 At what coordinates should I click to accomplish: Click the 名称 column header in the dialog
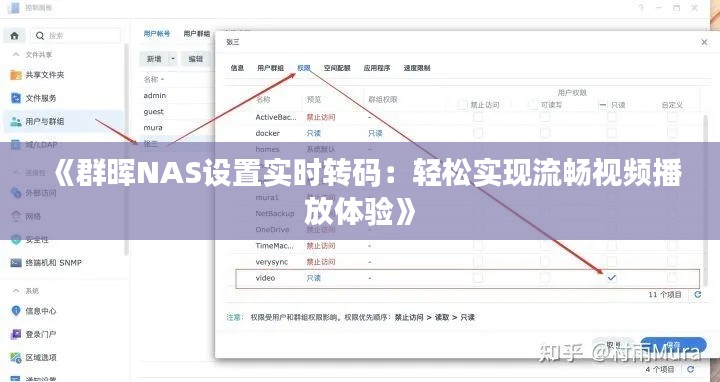coord(263,99)
